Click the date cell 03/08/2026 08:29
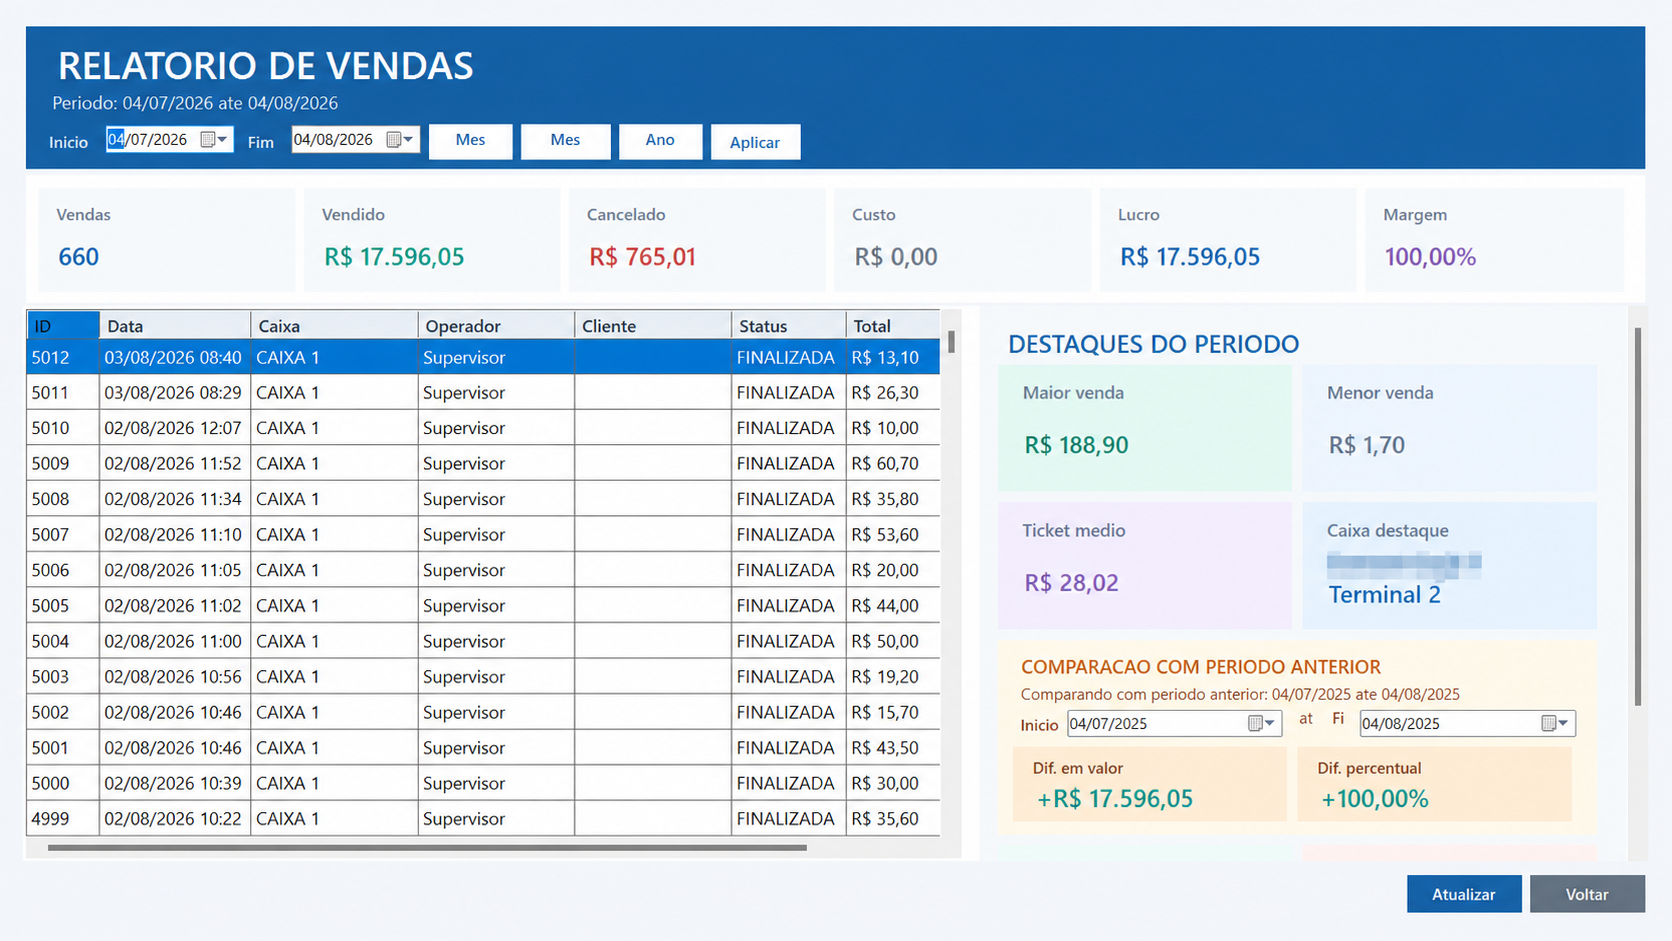This screenshot has height=941, width=1672. [x=175, y=392]
